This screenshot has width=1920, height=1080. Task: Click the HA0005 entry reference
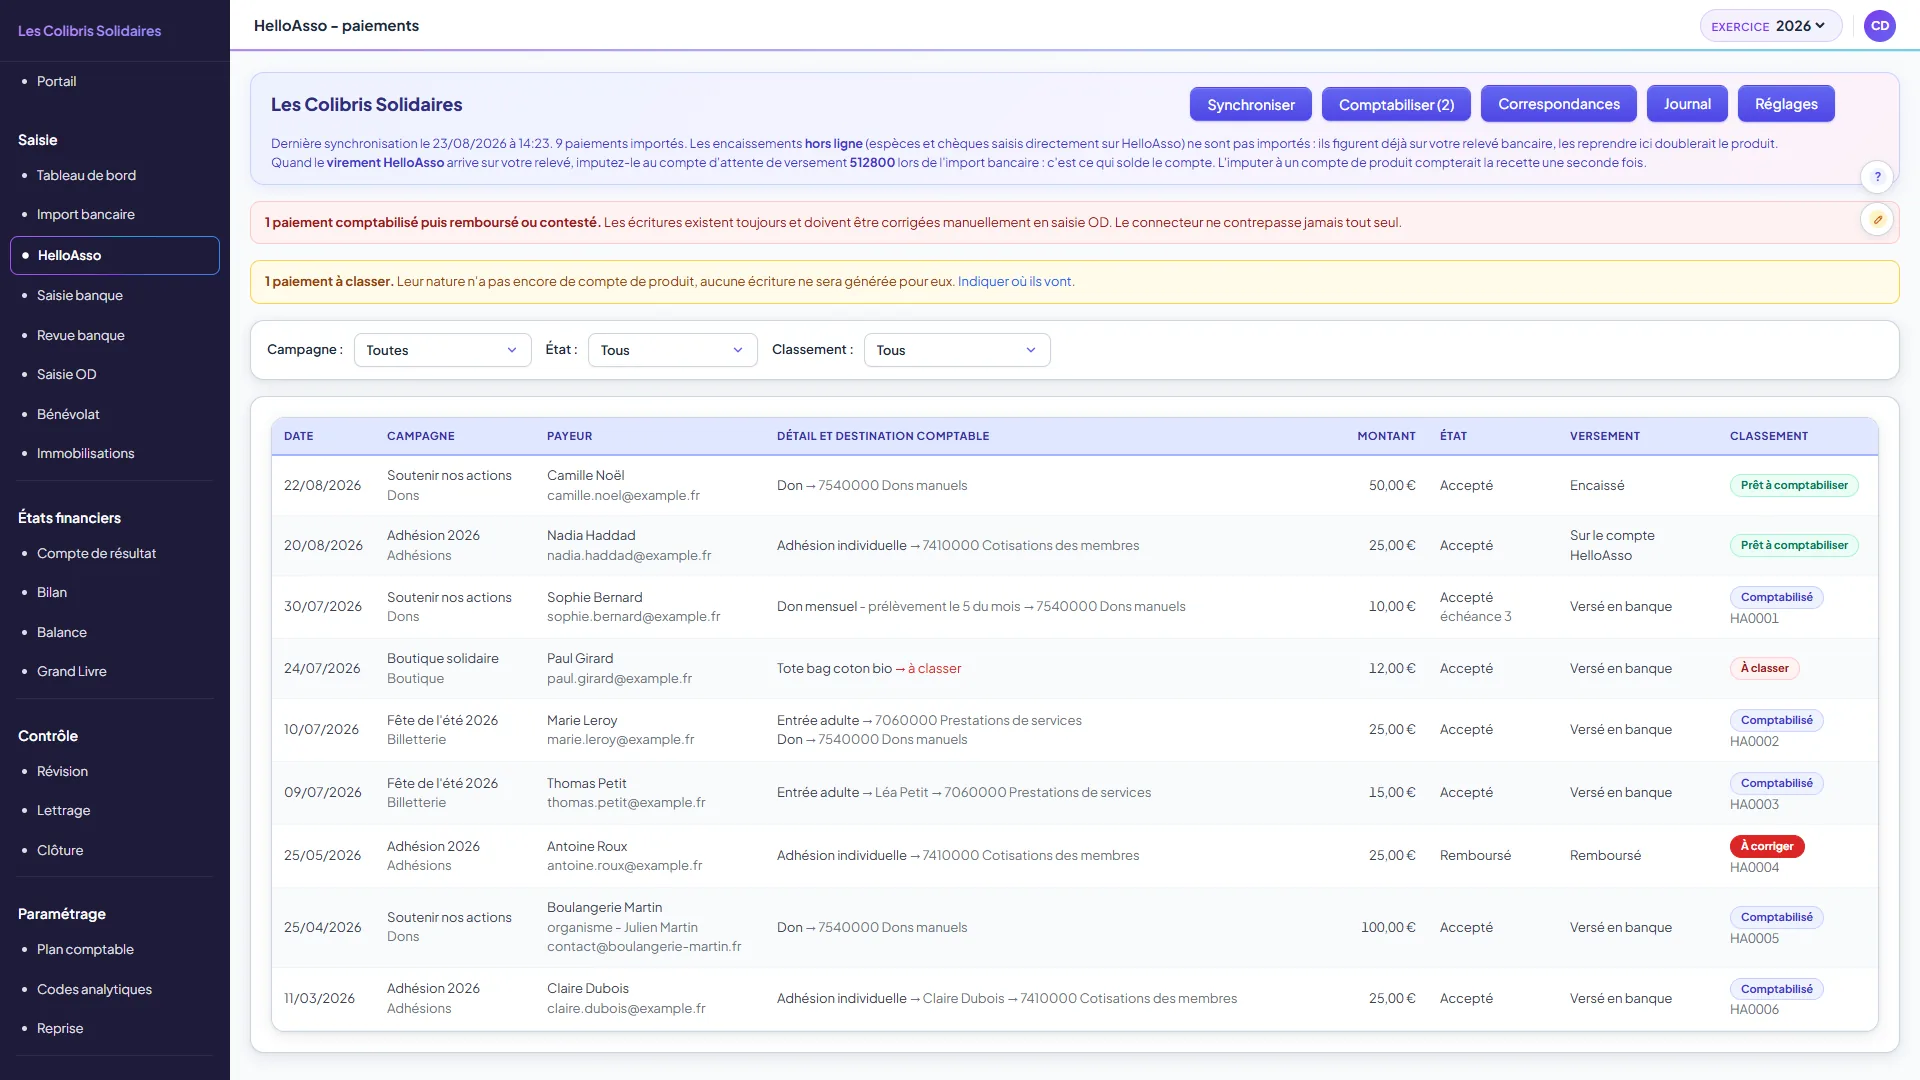point(1754,938)
